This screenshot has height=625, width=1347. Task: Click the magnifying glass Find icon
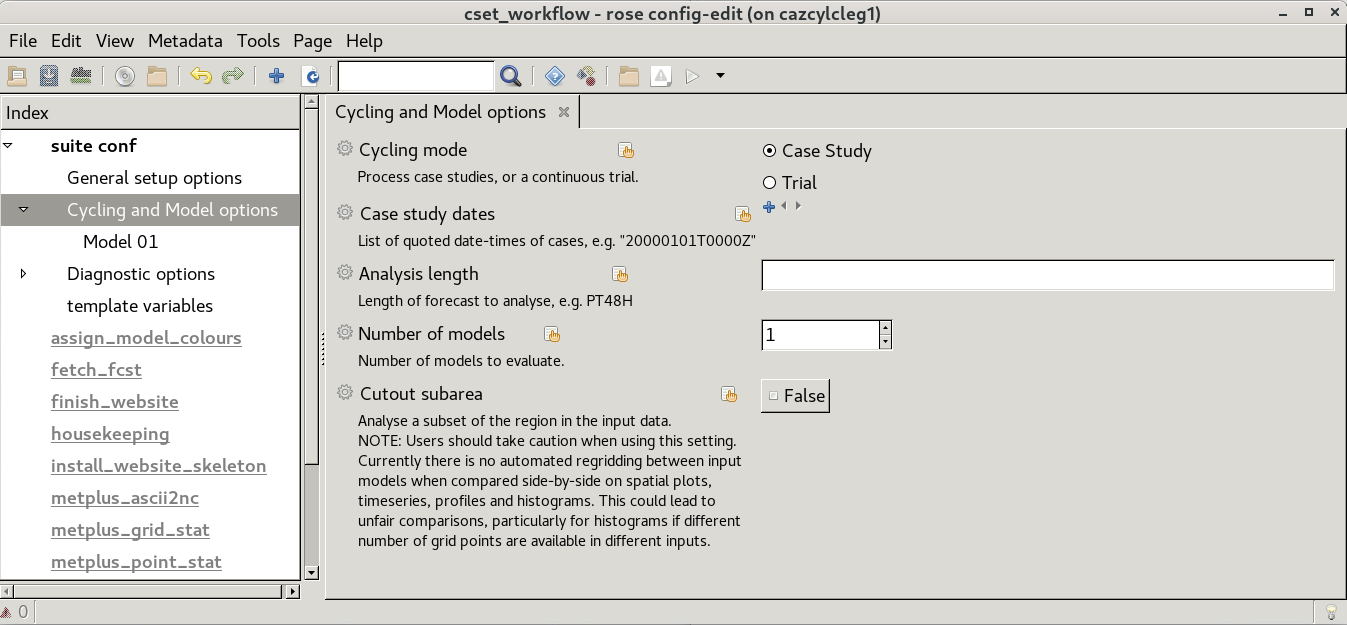pos(510,76)
